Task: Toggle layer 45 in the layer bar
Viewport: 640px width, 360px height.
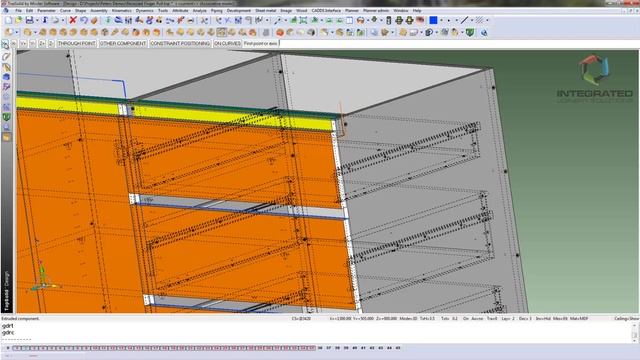Action: (x=398, y=348)
